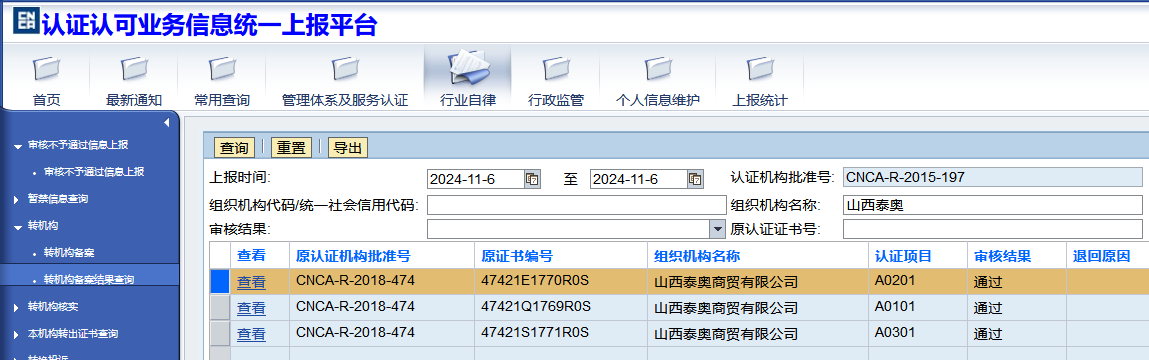Click certificate number 47421Q1769R0S cell
Image resolution: width=1149 pixels, height=360 pixels.
point(561,308)
